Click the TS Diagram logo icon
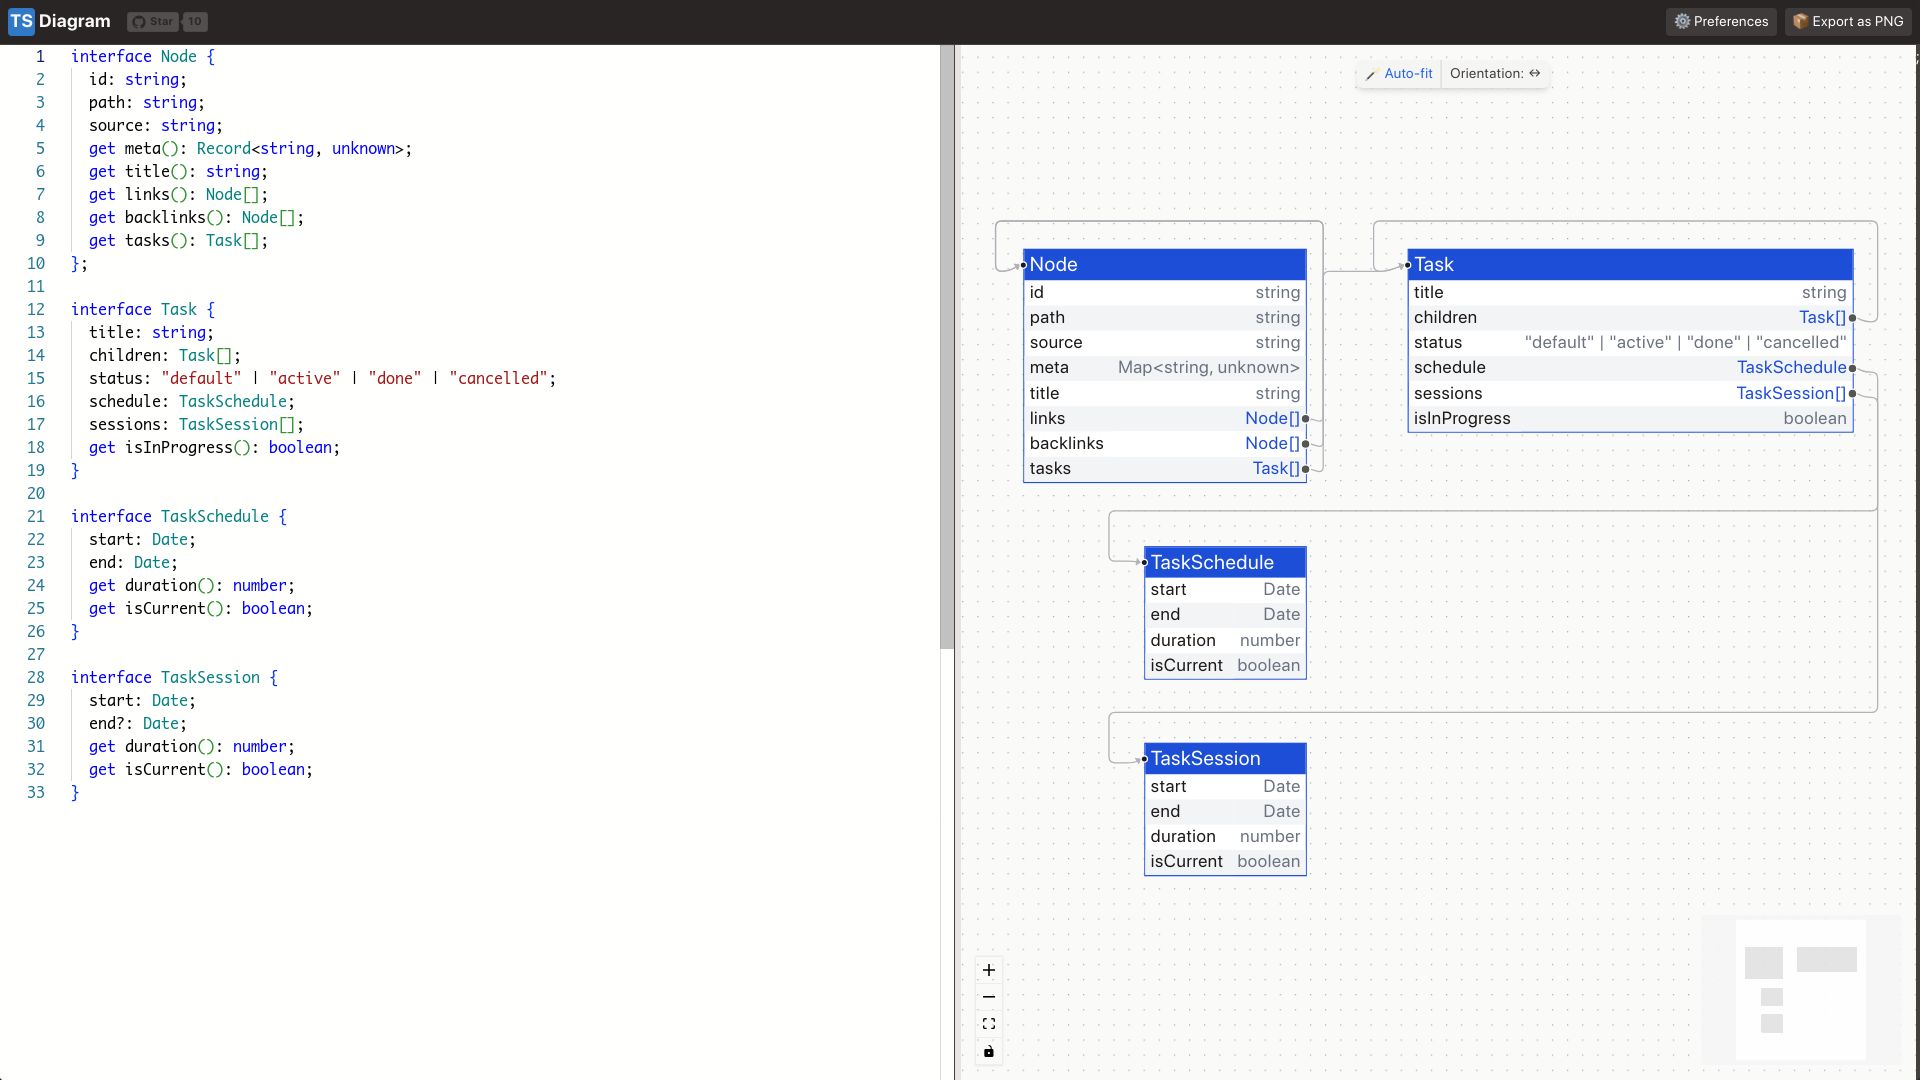This screenshot has height=1080, width=1920. tap(21, 21)
